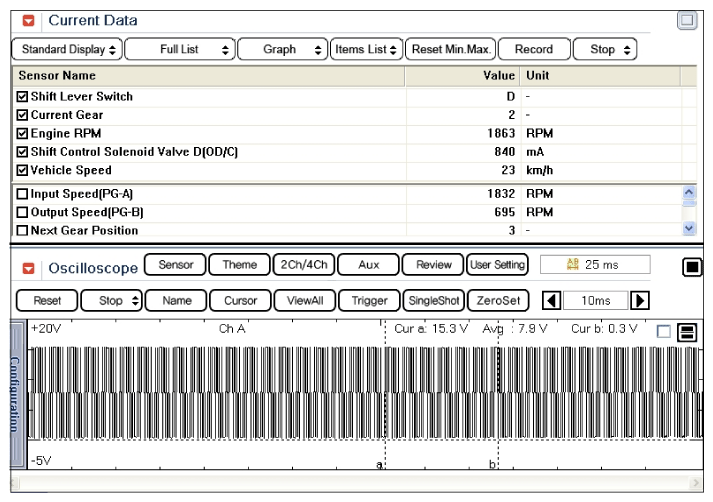The width and height of the screenshot is (713, 502).
Task: Uncheck Shift Control Solenoid Valve D checkbox
Action: pos(22,151)
